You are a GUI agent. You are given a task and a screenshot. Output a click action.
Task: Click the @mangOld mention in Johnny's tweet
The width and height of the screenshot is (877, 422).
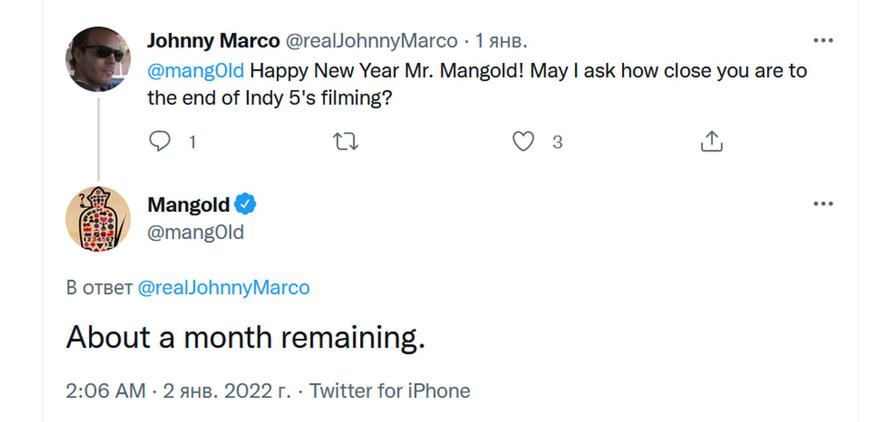point(195,72)
